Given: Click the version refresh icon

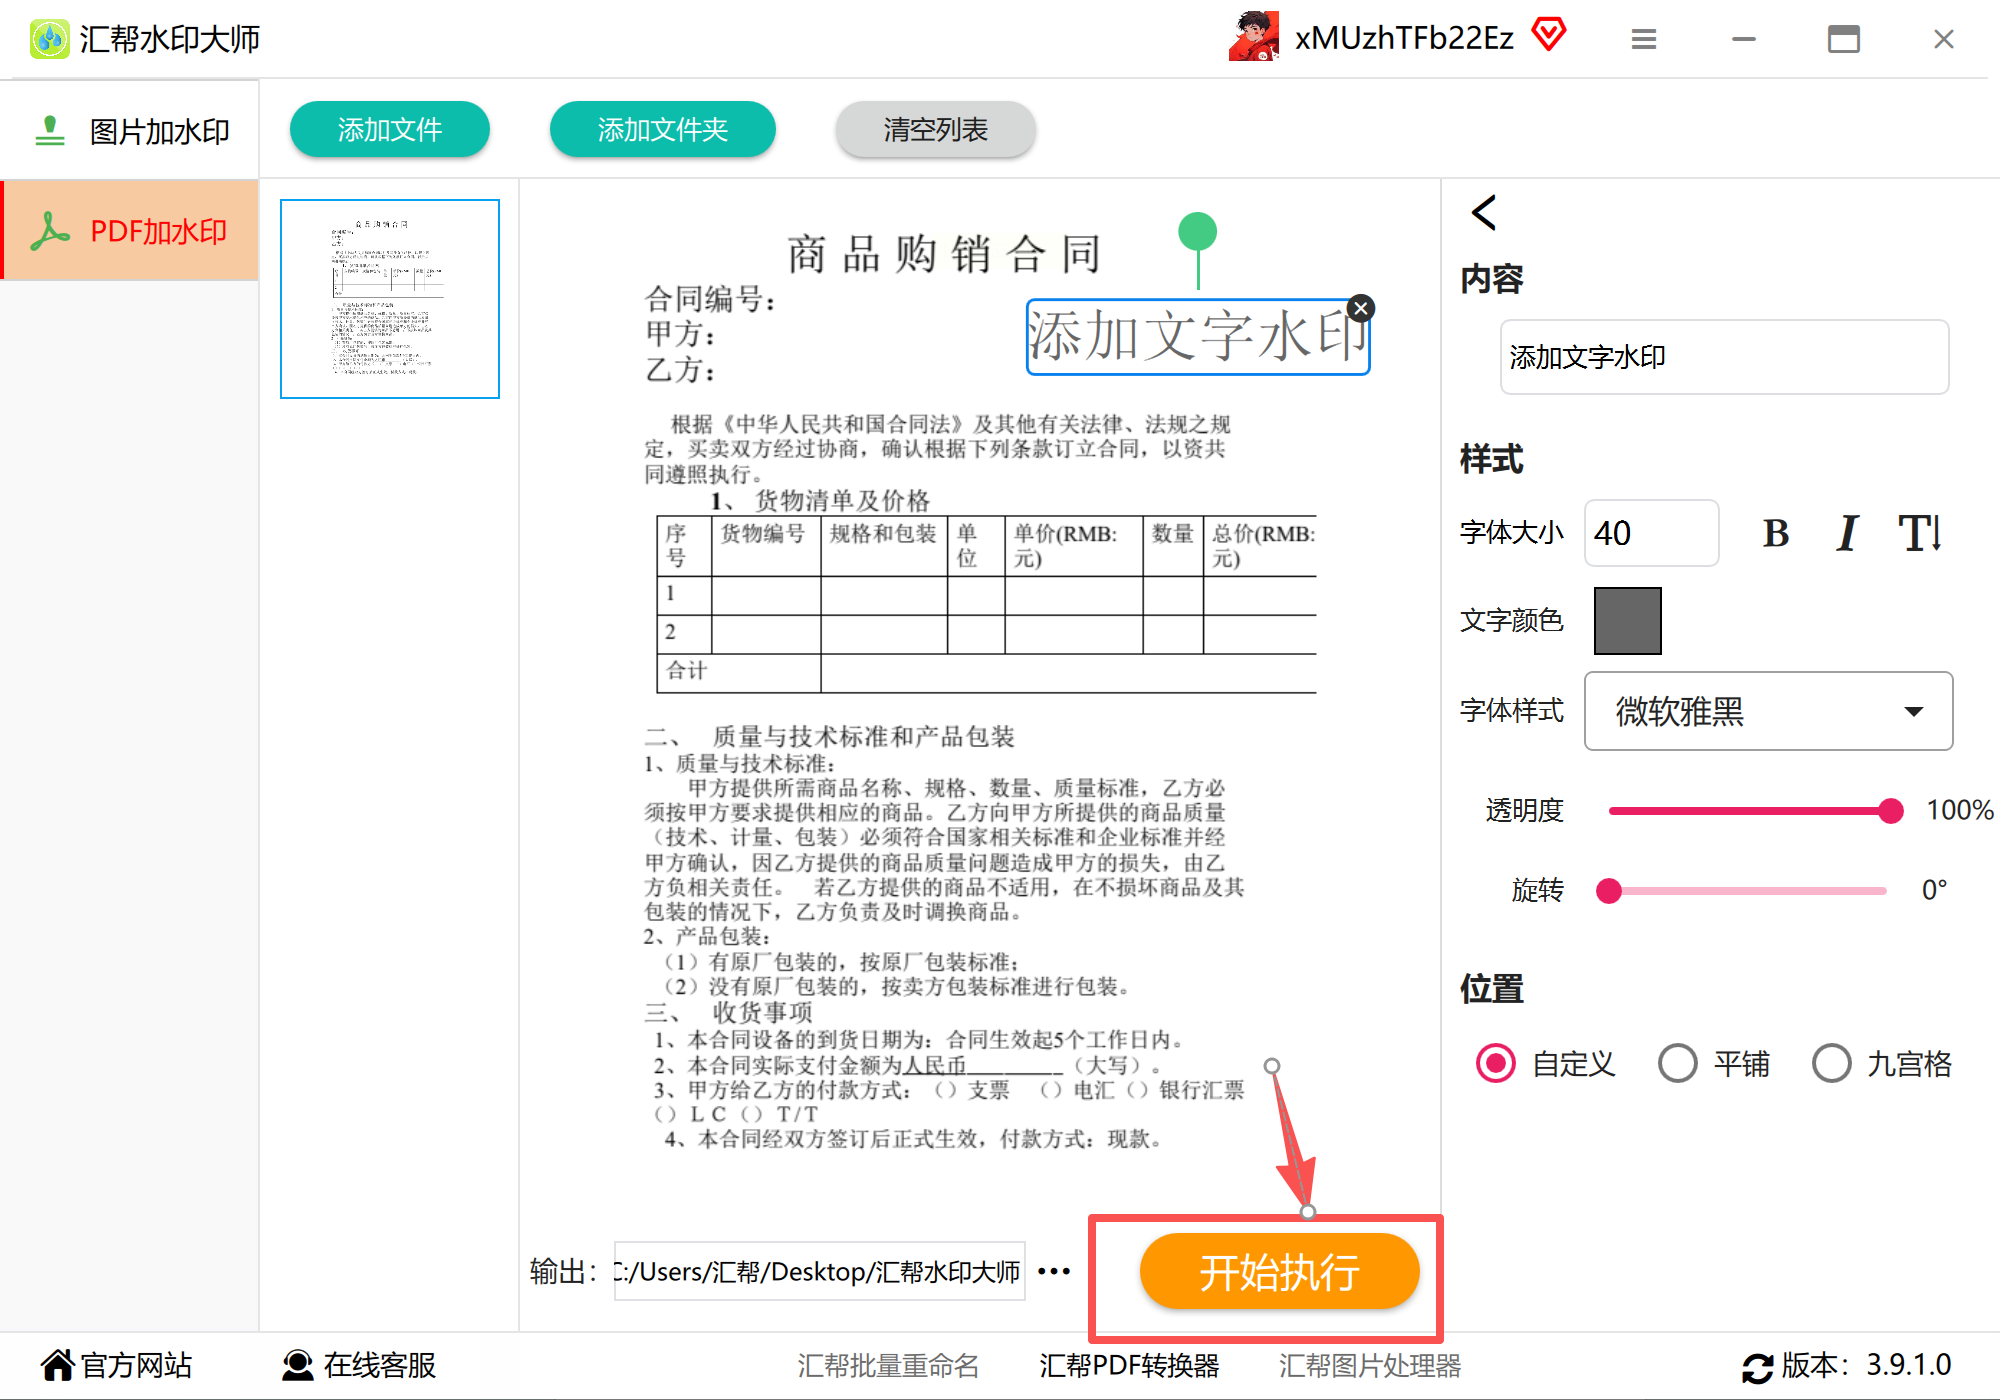Looking at the screenshot, I should (x=1757, y=1367).
